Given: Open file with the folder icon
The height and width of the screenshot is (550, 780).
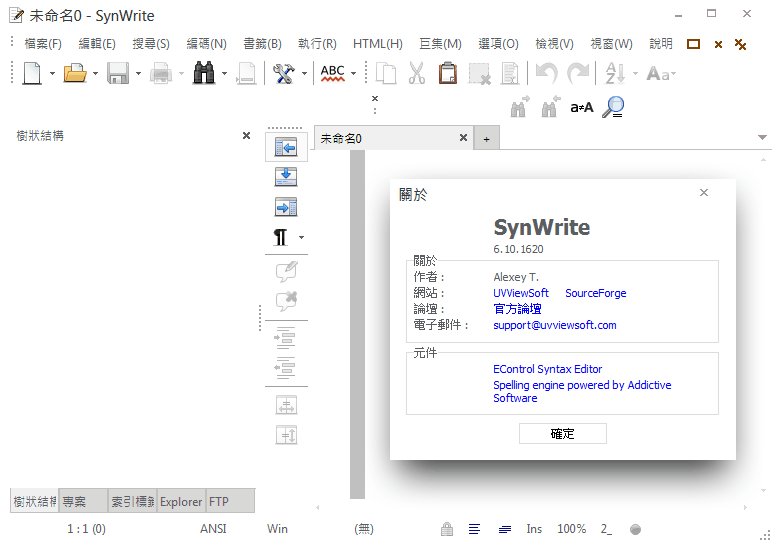Looking at the screenshot, I should tap(75, 74).
